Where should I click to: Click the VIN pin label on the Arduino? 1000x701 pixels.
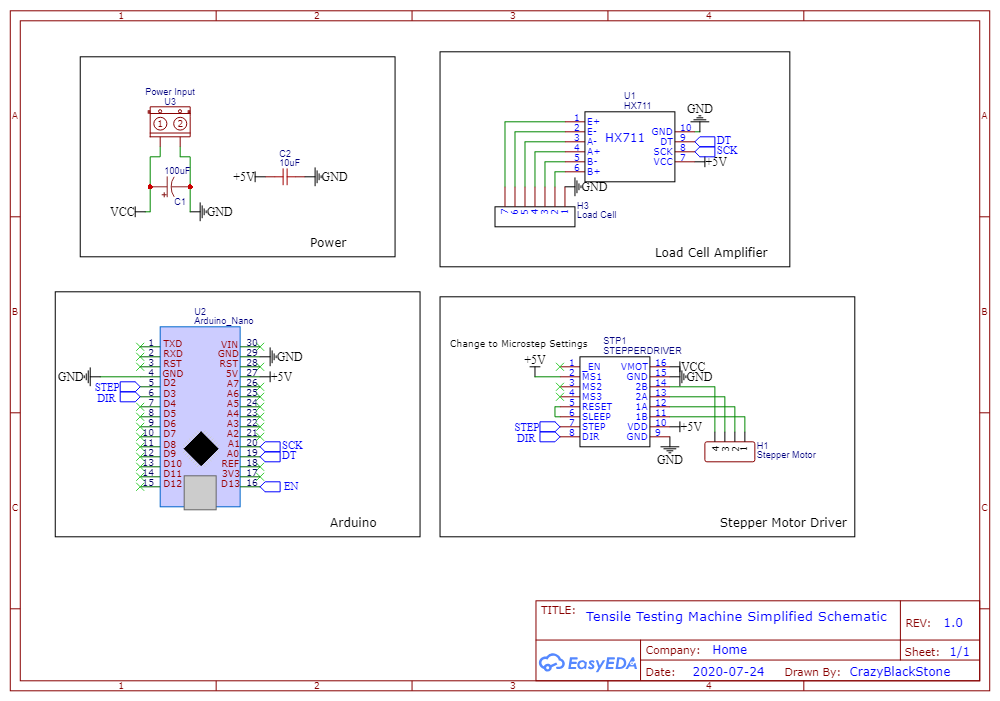pos(230,344)
